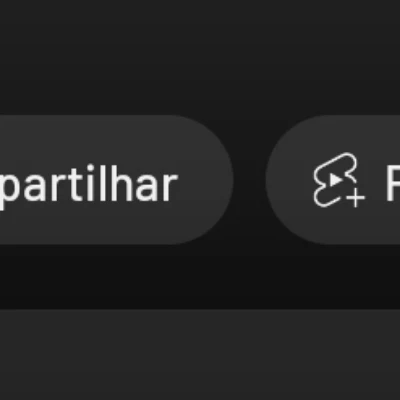Tap the remix pill's Shorts glyph
Viewport: 400px width, 400px height.
click(338, 180)
